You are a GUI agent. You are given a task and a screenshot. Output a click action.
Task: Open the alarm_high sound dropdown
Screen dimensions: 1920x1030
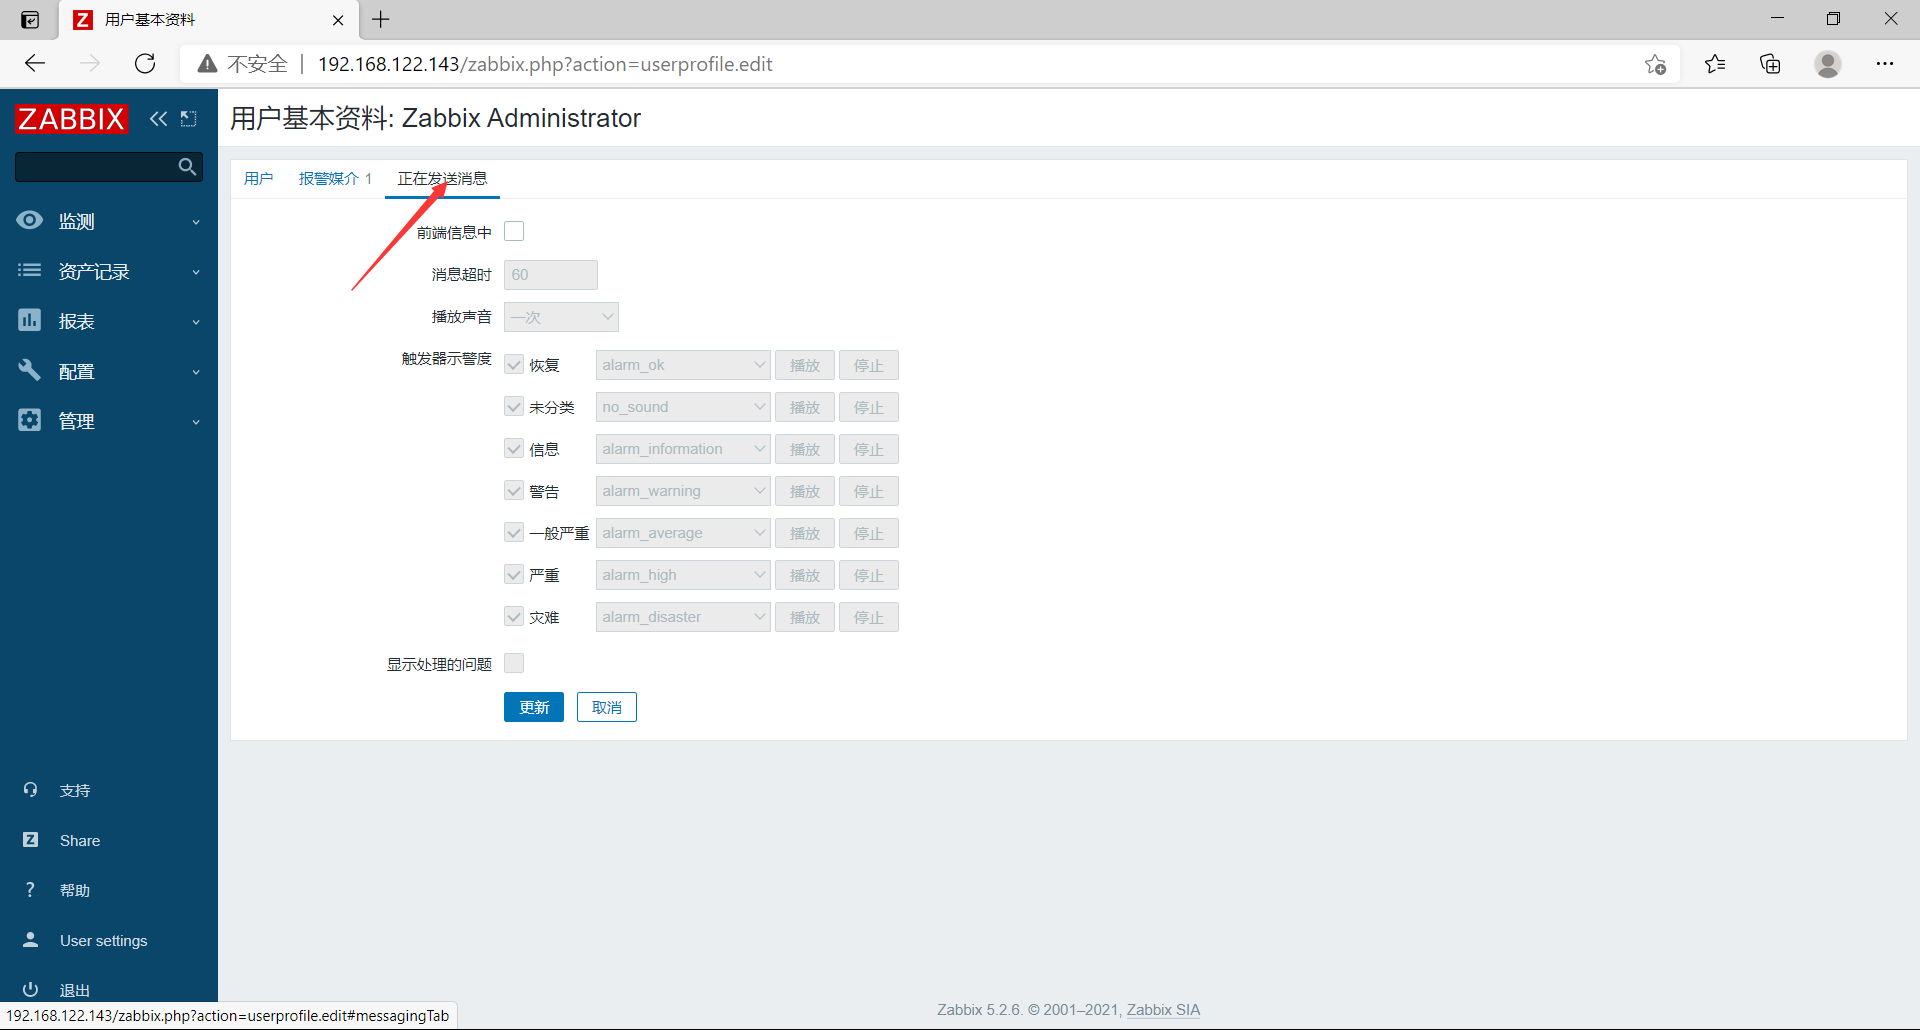[683, 575]
